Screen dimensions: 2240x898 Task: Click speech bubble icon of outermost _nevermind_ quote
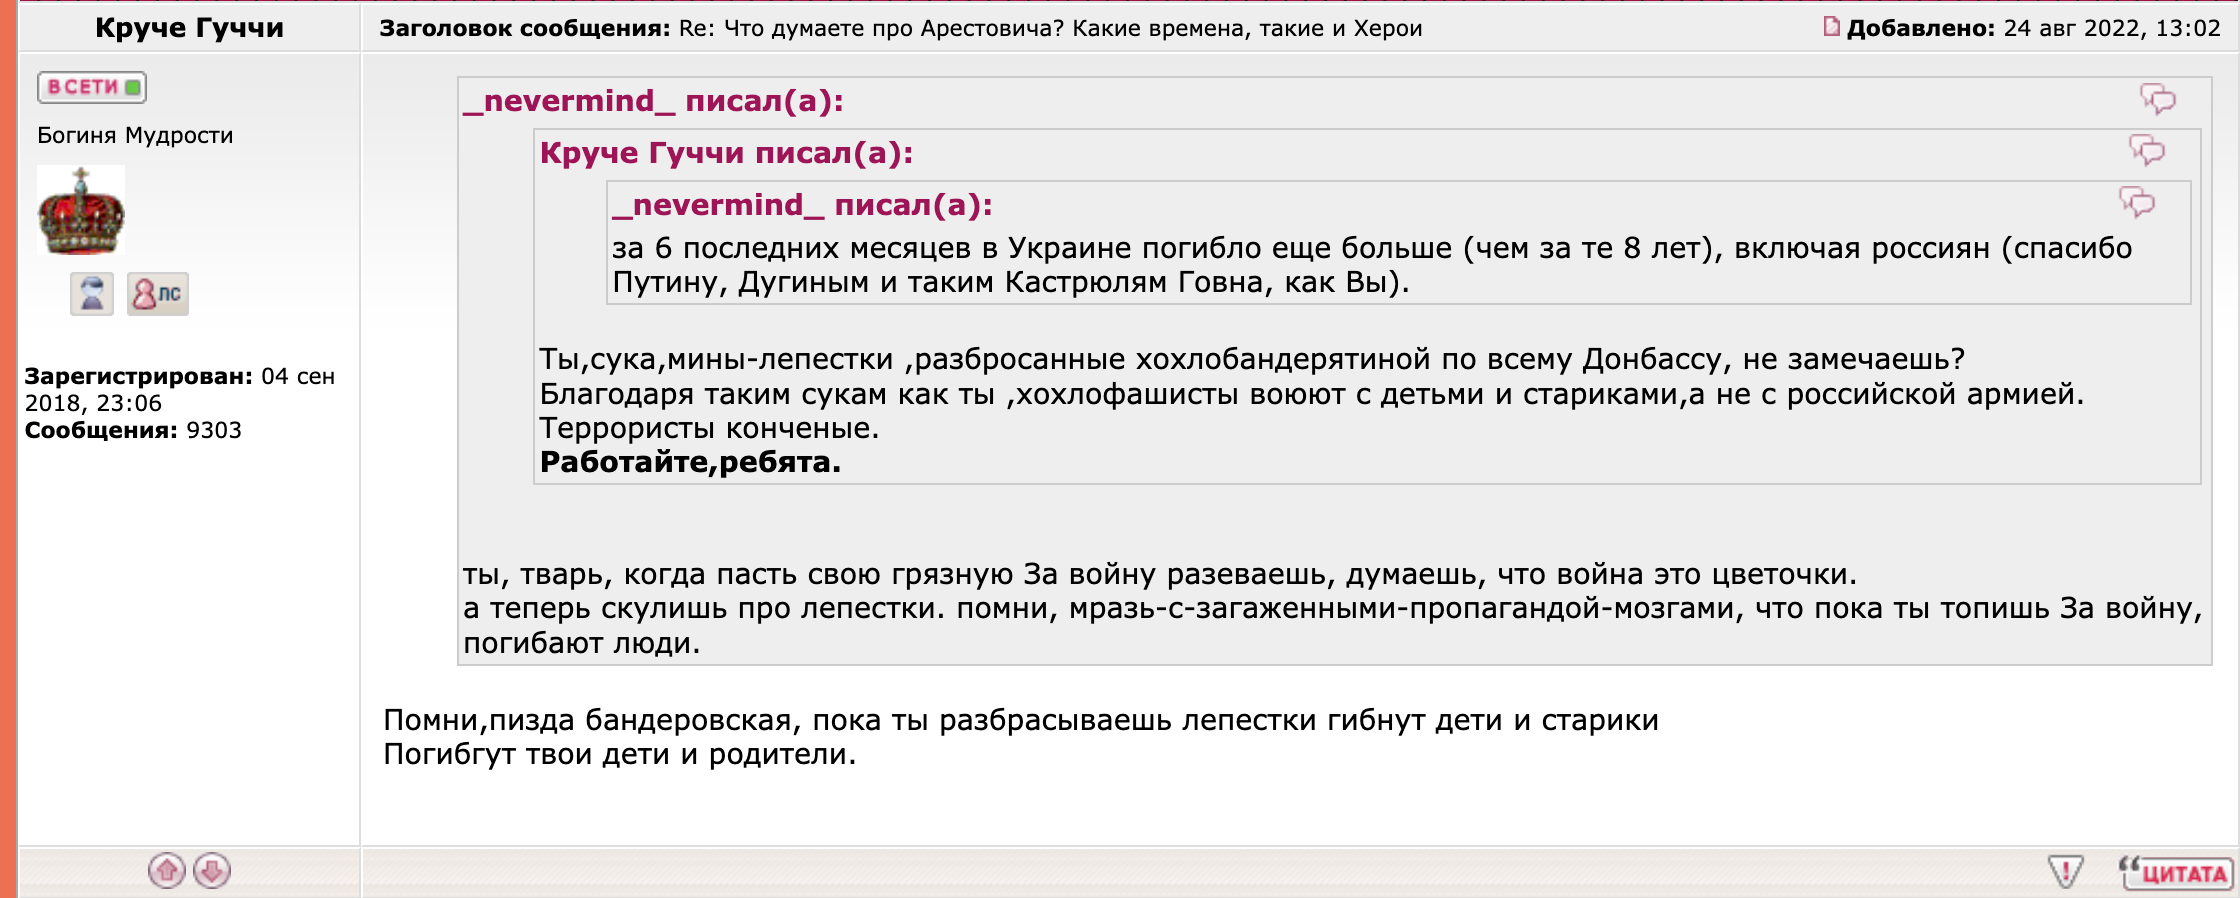click(2157, 99)
